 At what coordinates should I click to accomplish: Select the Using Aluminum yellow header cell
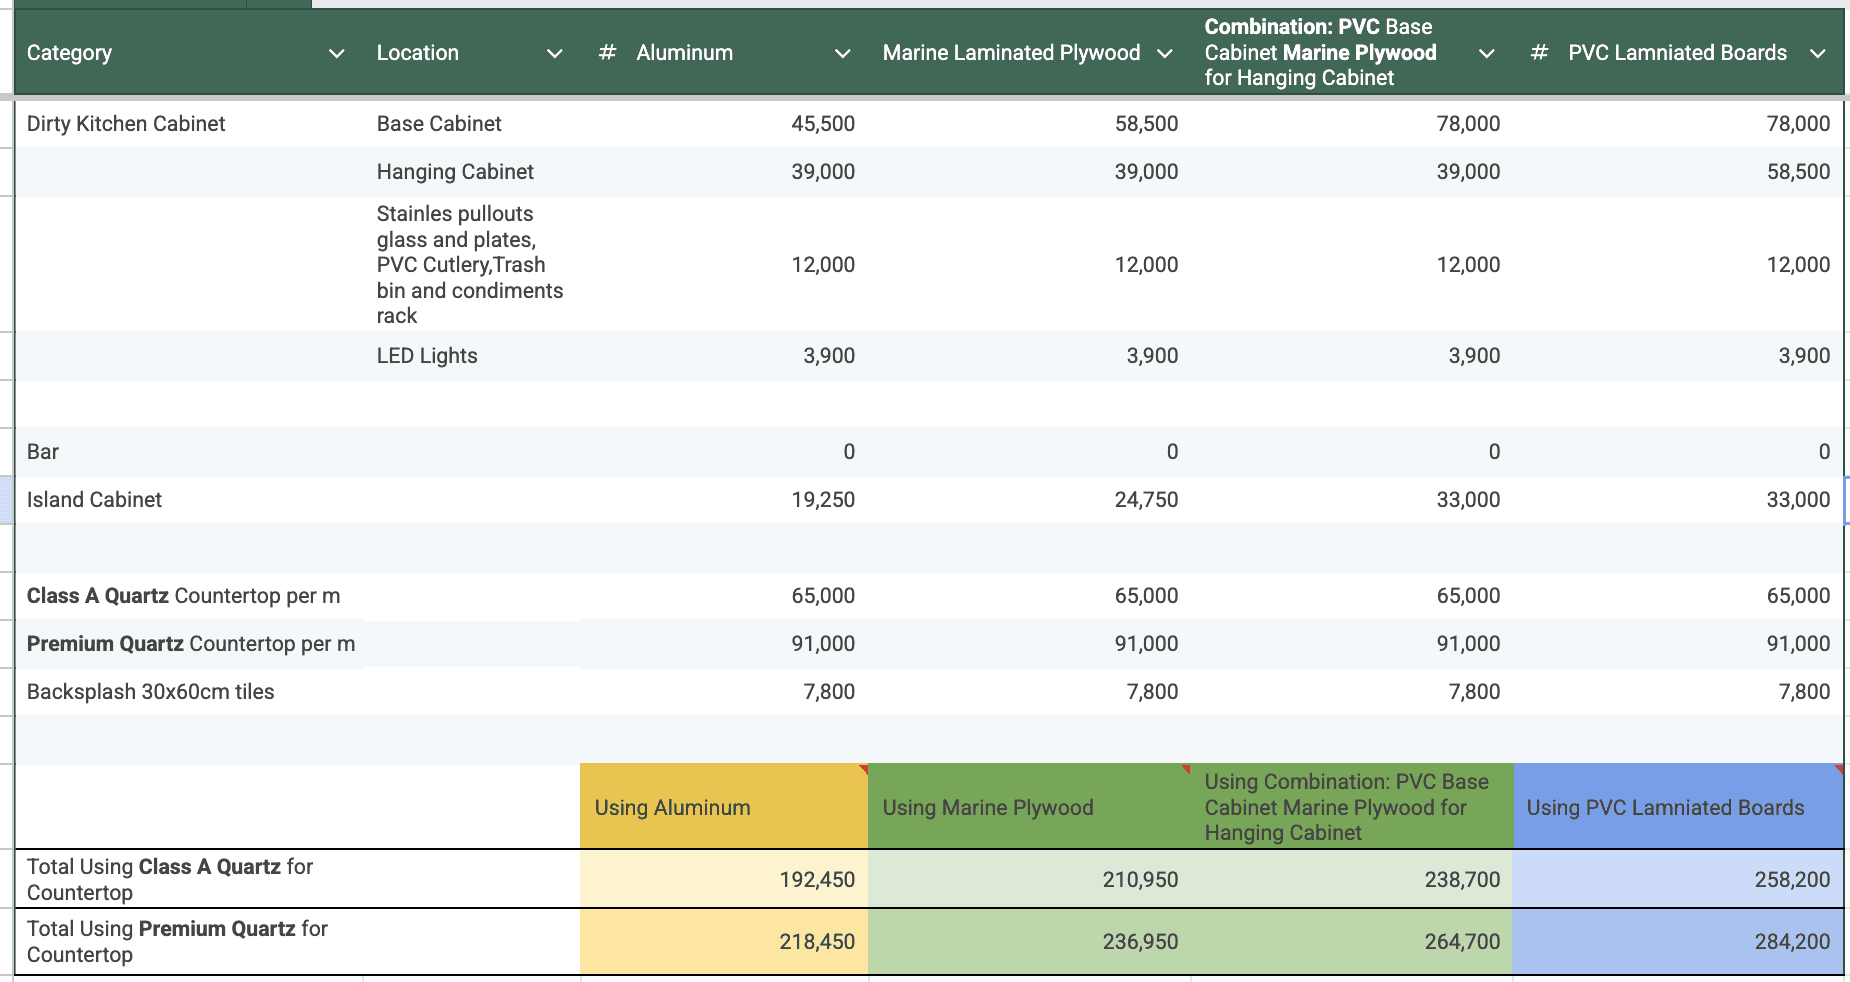tap(724, 807)
